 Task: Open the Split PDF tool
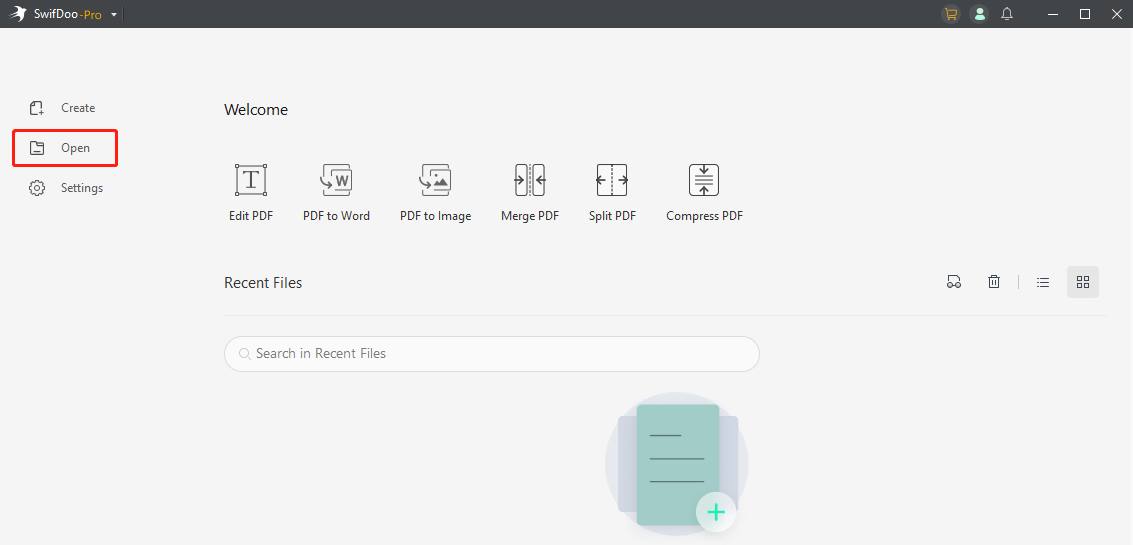coord(612,193)
